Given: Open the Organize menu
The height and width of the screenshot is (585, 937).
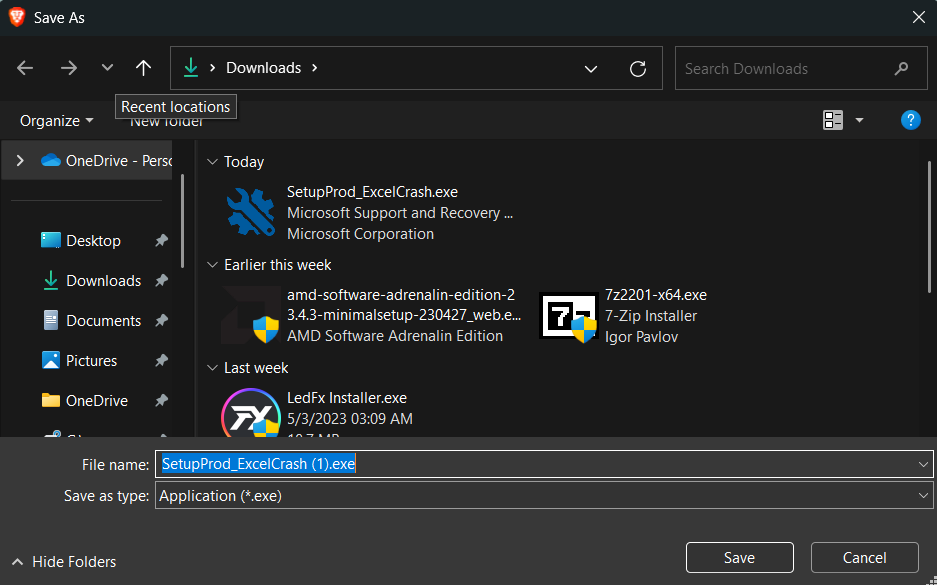Looking at the screenshot, I should click(56, 120).
